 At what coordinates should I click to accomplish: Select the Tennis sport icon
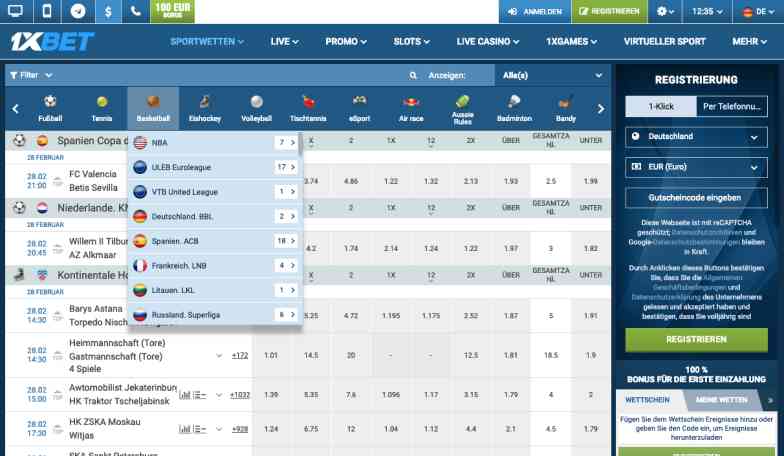[x=102, y=108]
